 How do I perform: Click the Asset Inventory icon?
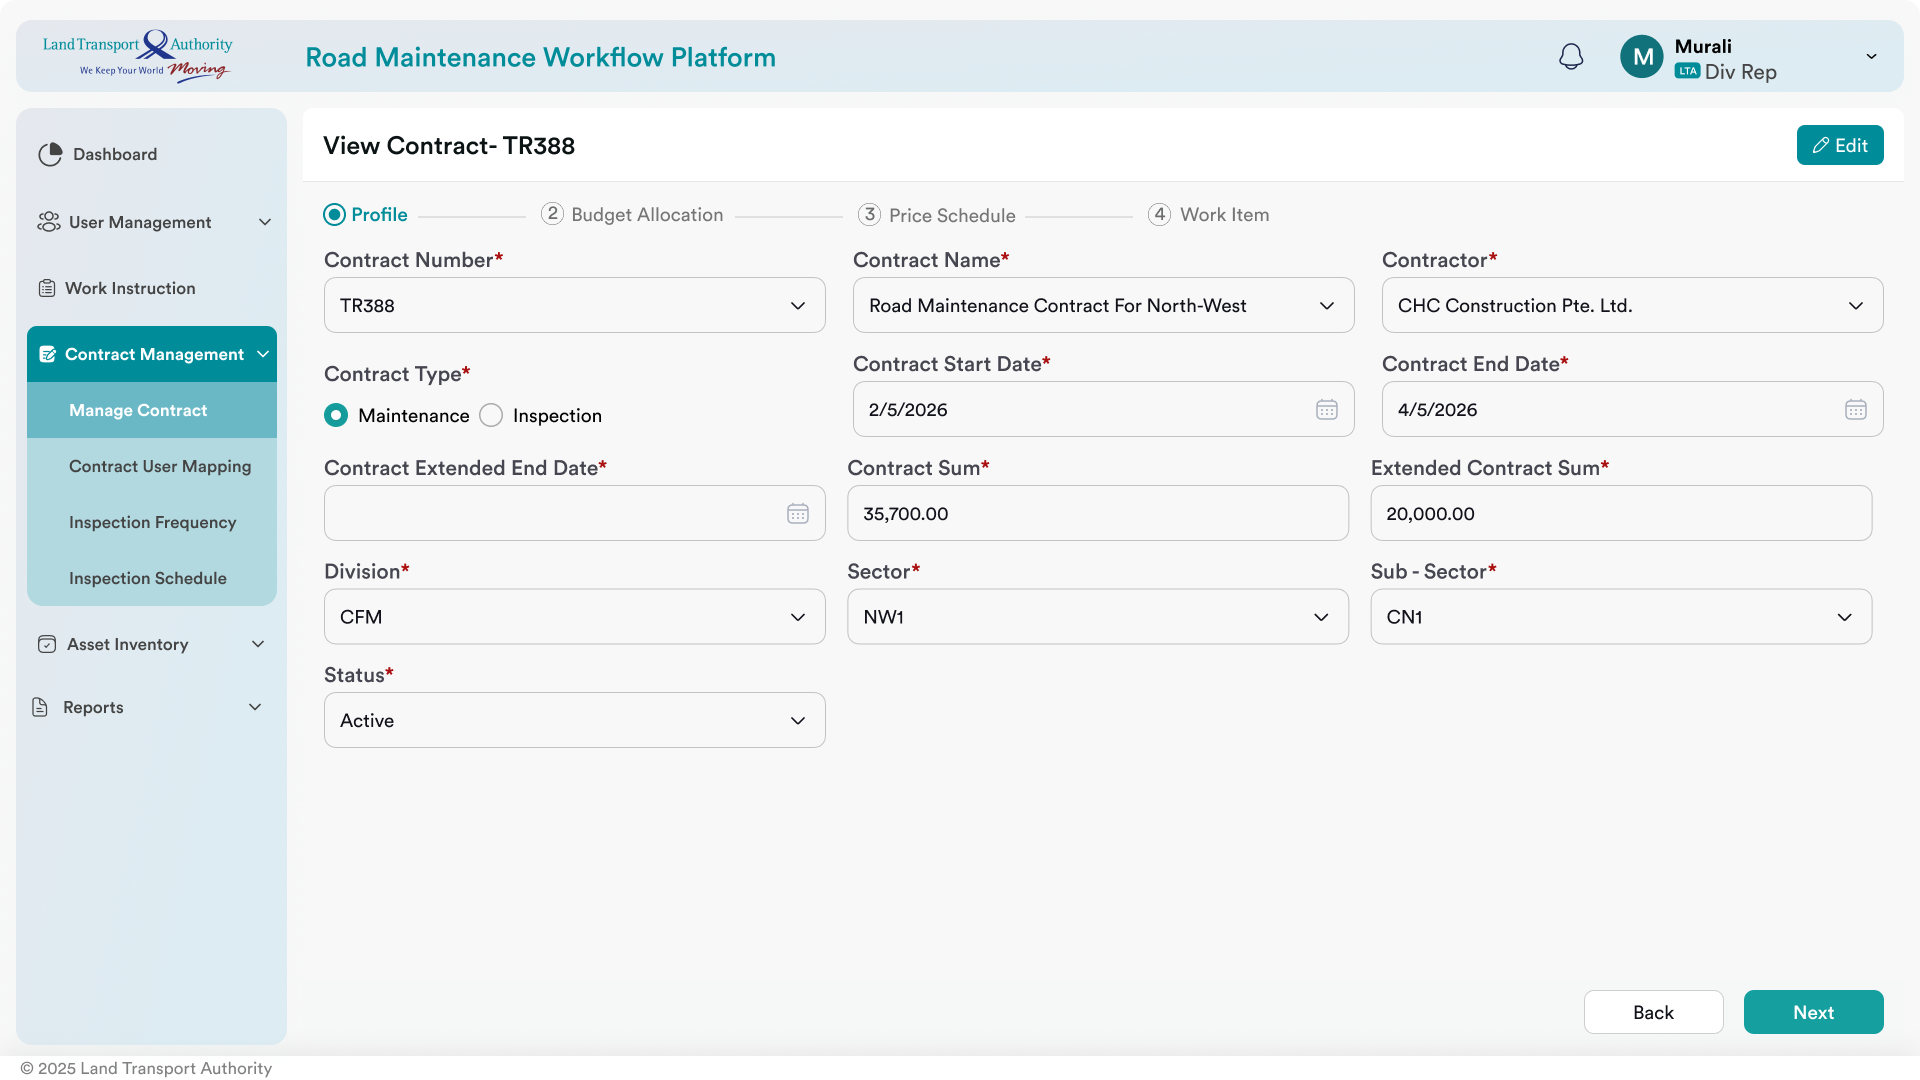(x=47, y=644)
